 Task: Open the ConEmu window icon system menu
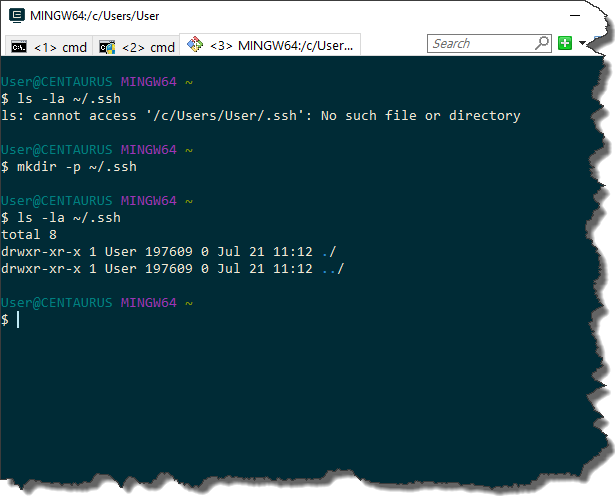coord(17,16)
